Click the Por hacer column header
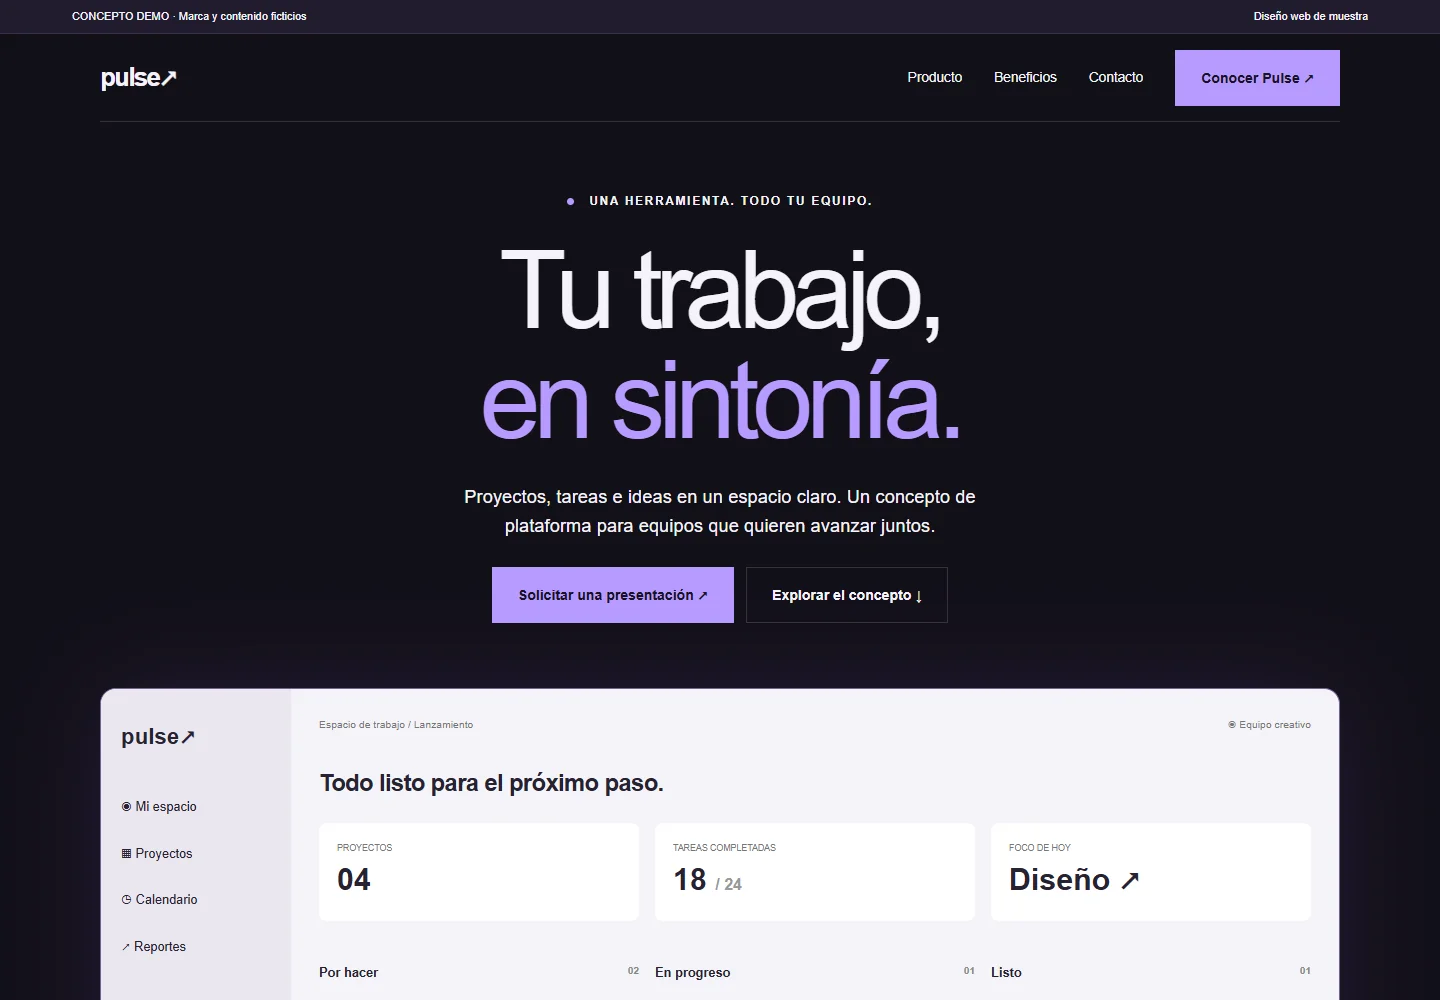The width and height of the screenshot is (1440, 1000). [348, 972]
